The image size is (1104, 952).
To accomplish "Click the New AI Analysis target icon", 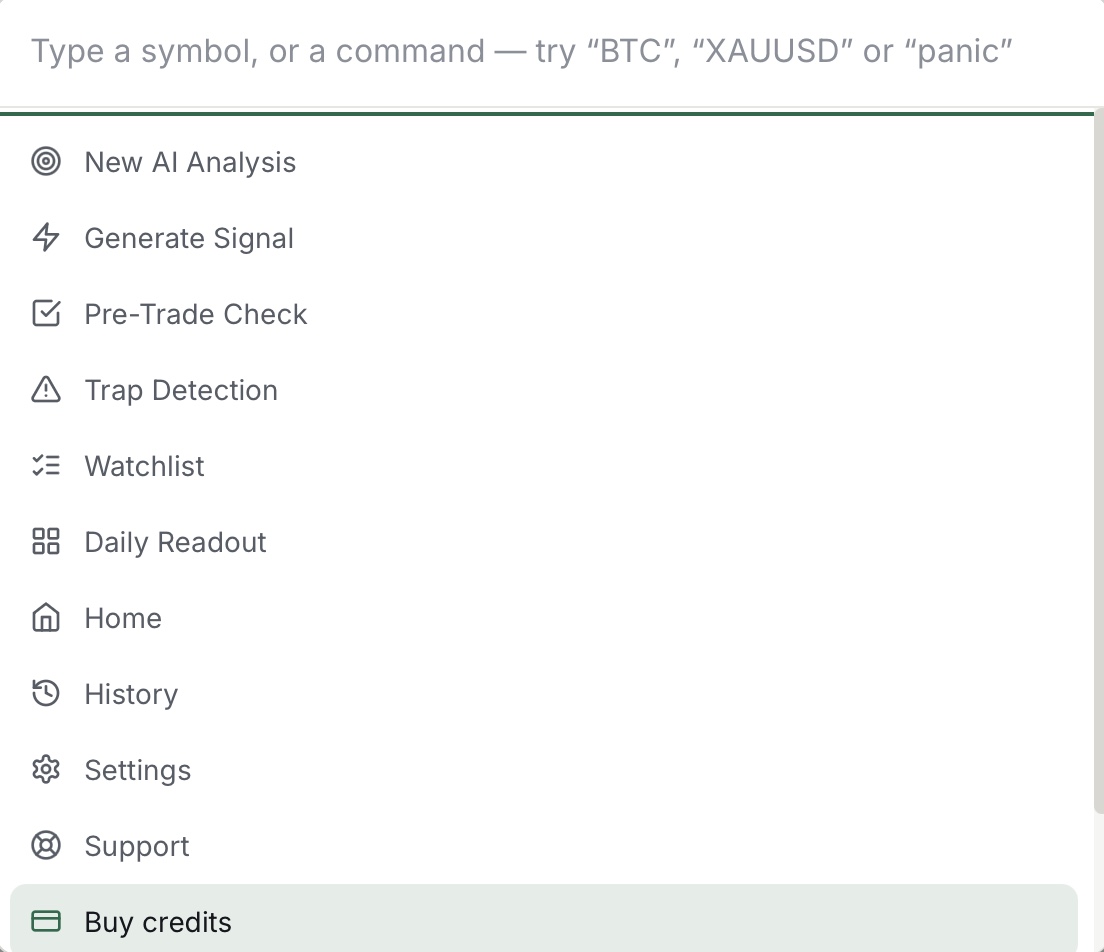I will [46, 162].
